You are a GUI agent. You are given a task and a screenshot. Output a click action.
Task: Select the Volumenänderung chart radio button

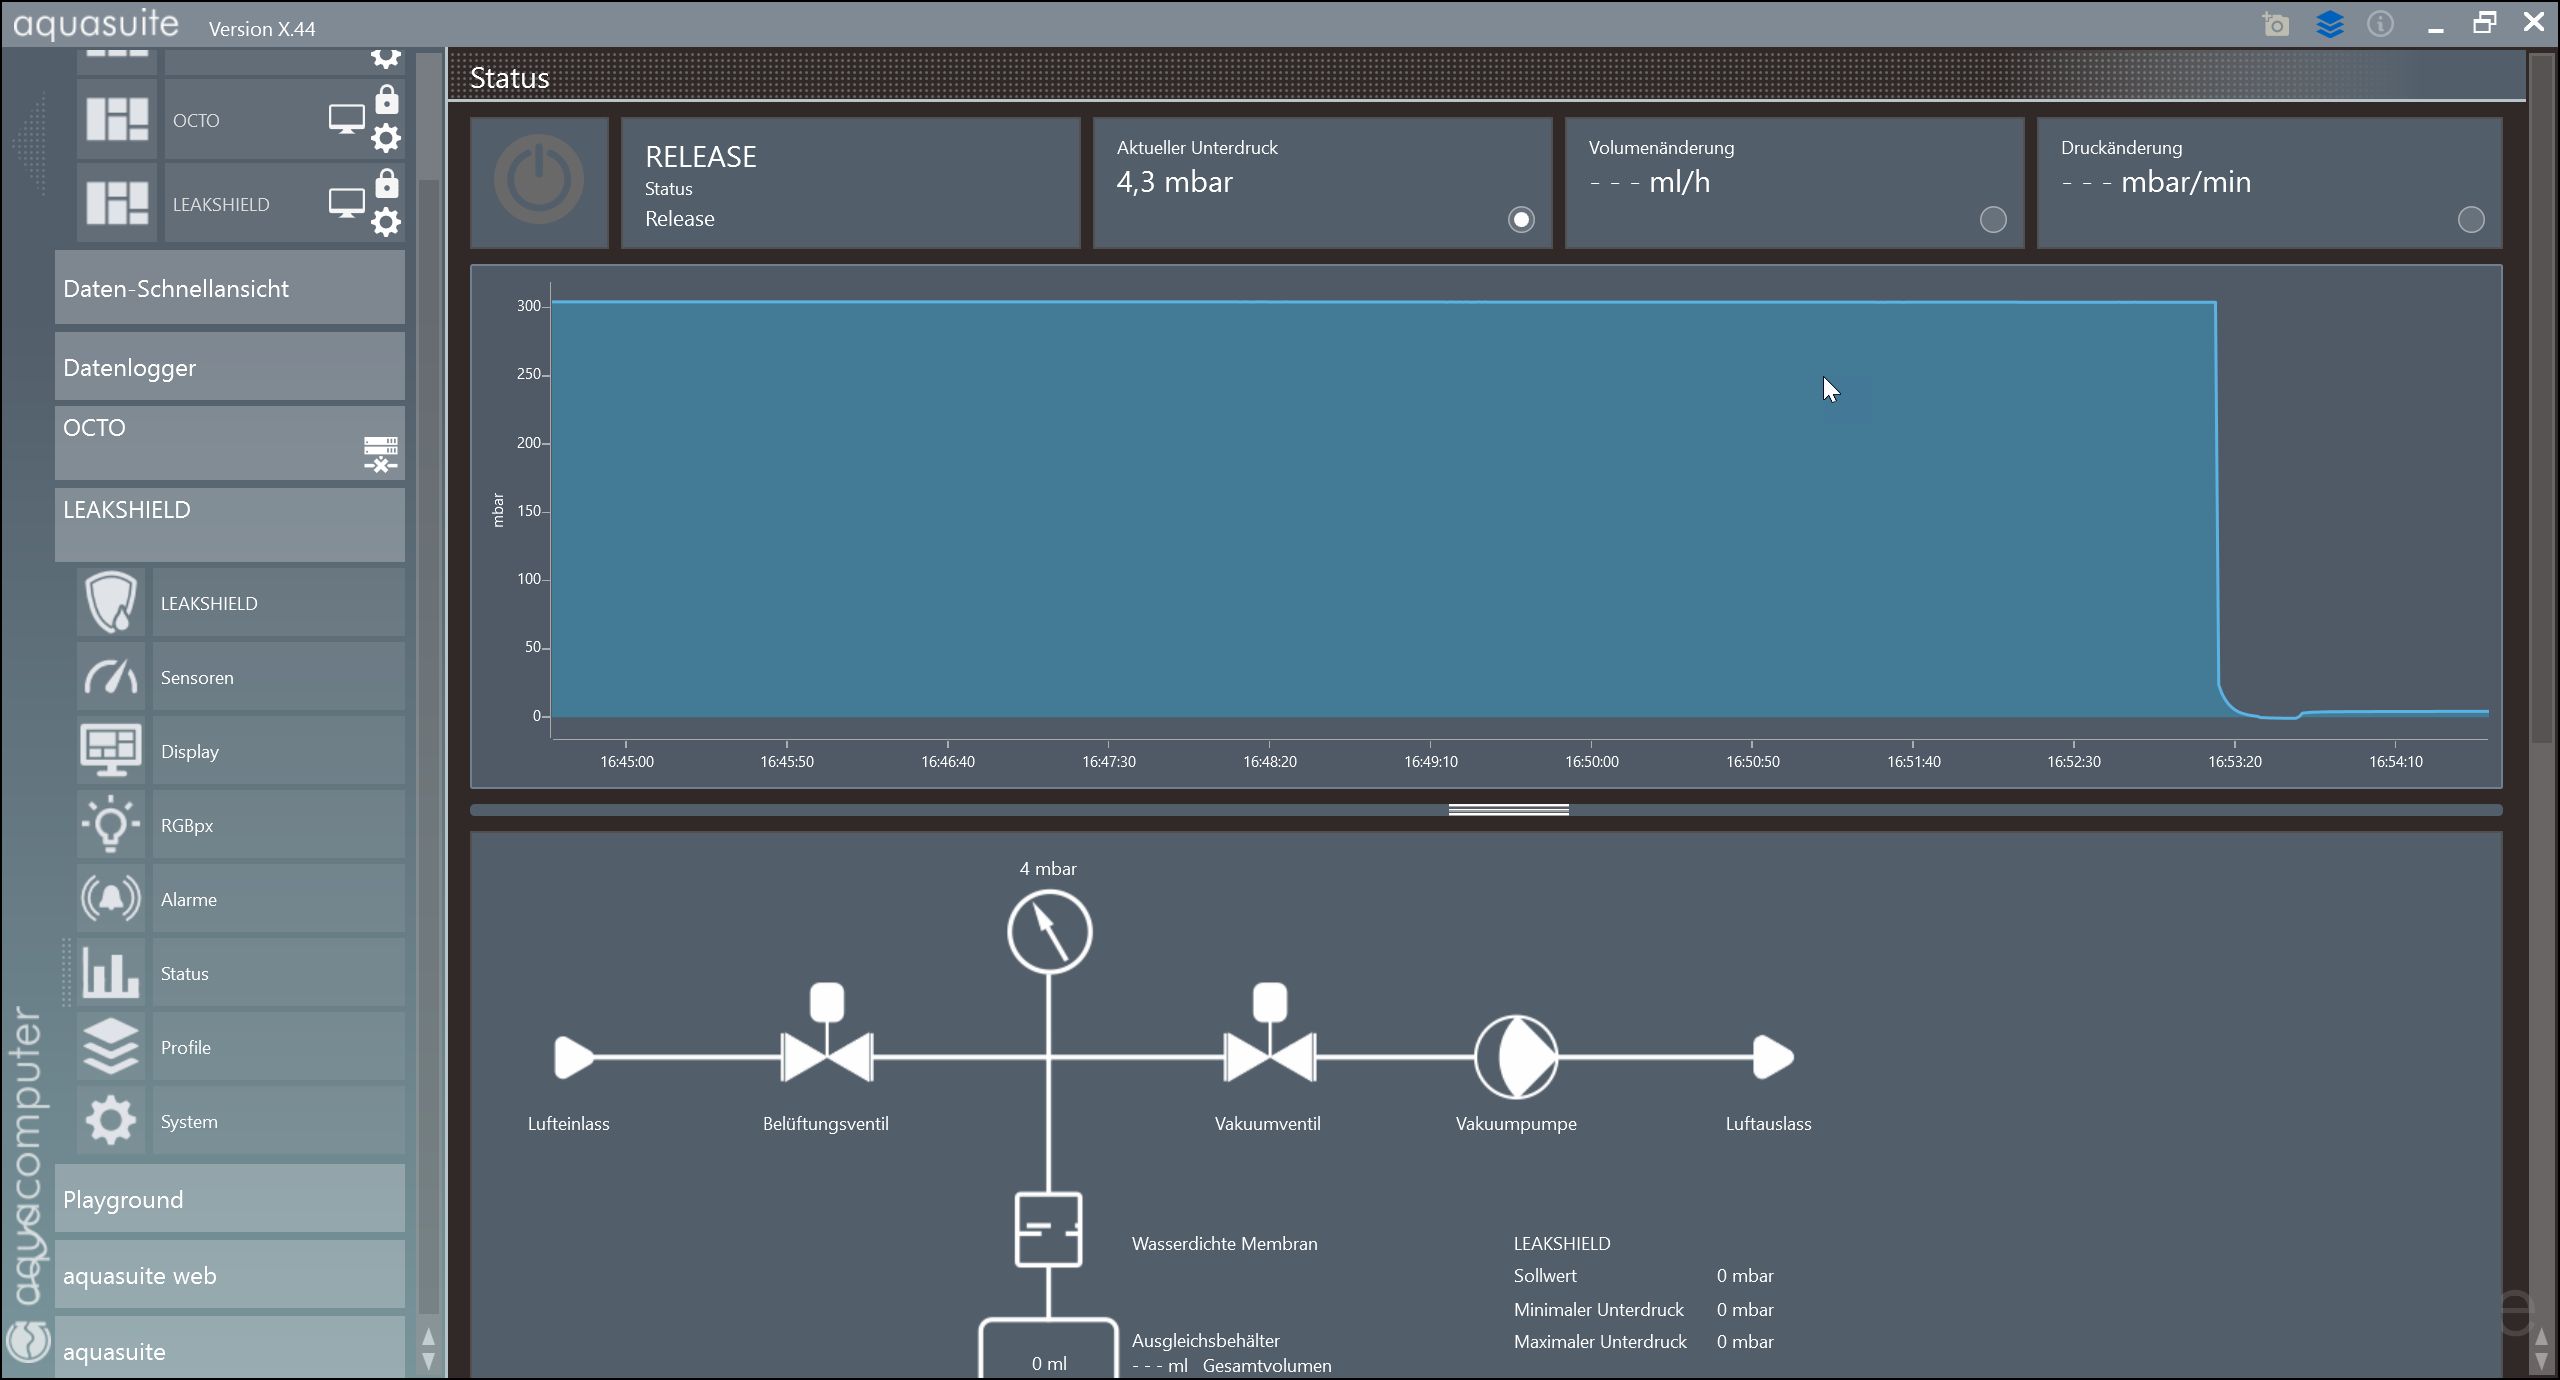click(x=1993, y=219)
